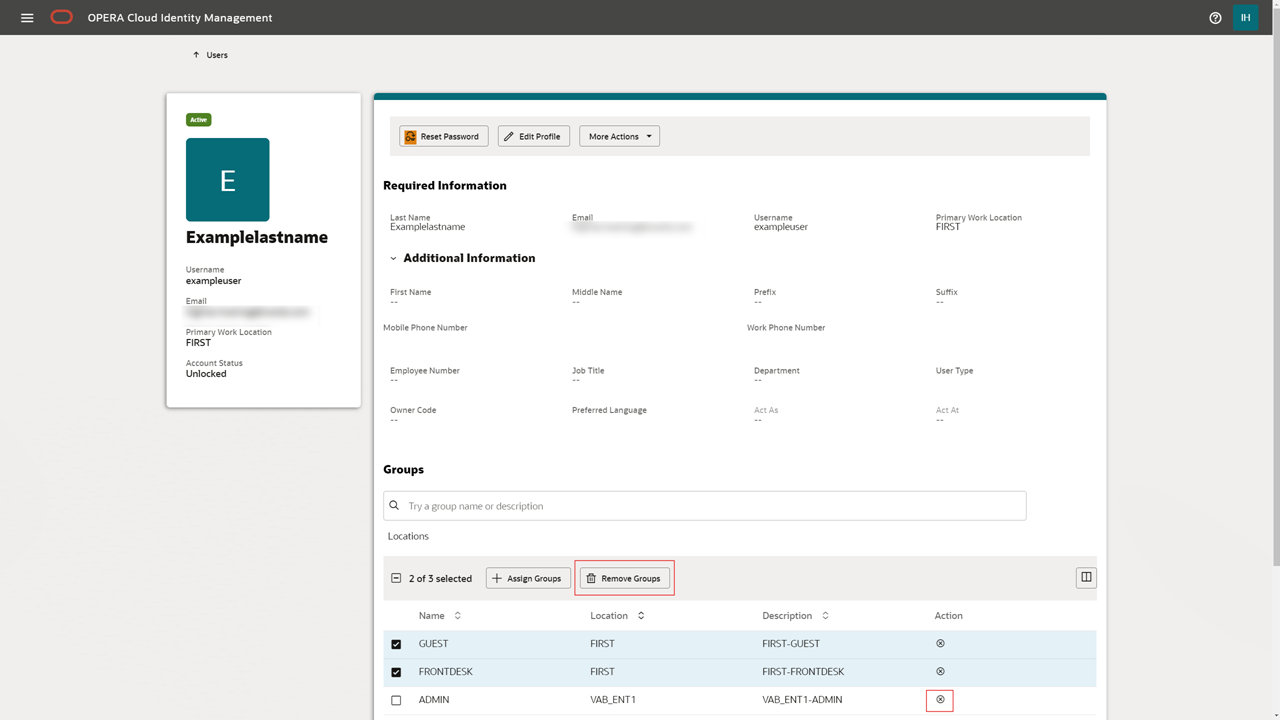Image resolution: width=1280 pixels, height=720 pixels.
Task: Click the search magnifier in the Groups field
Action: point(393,505)
